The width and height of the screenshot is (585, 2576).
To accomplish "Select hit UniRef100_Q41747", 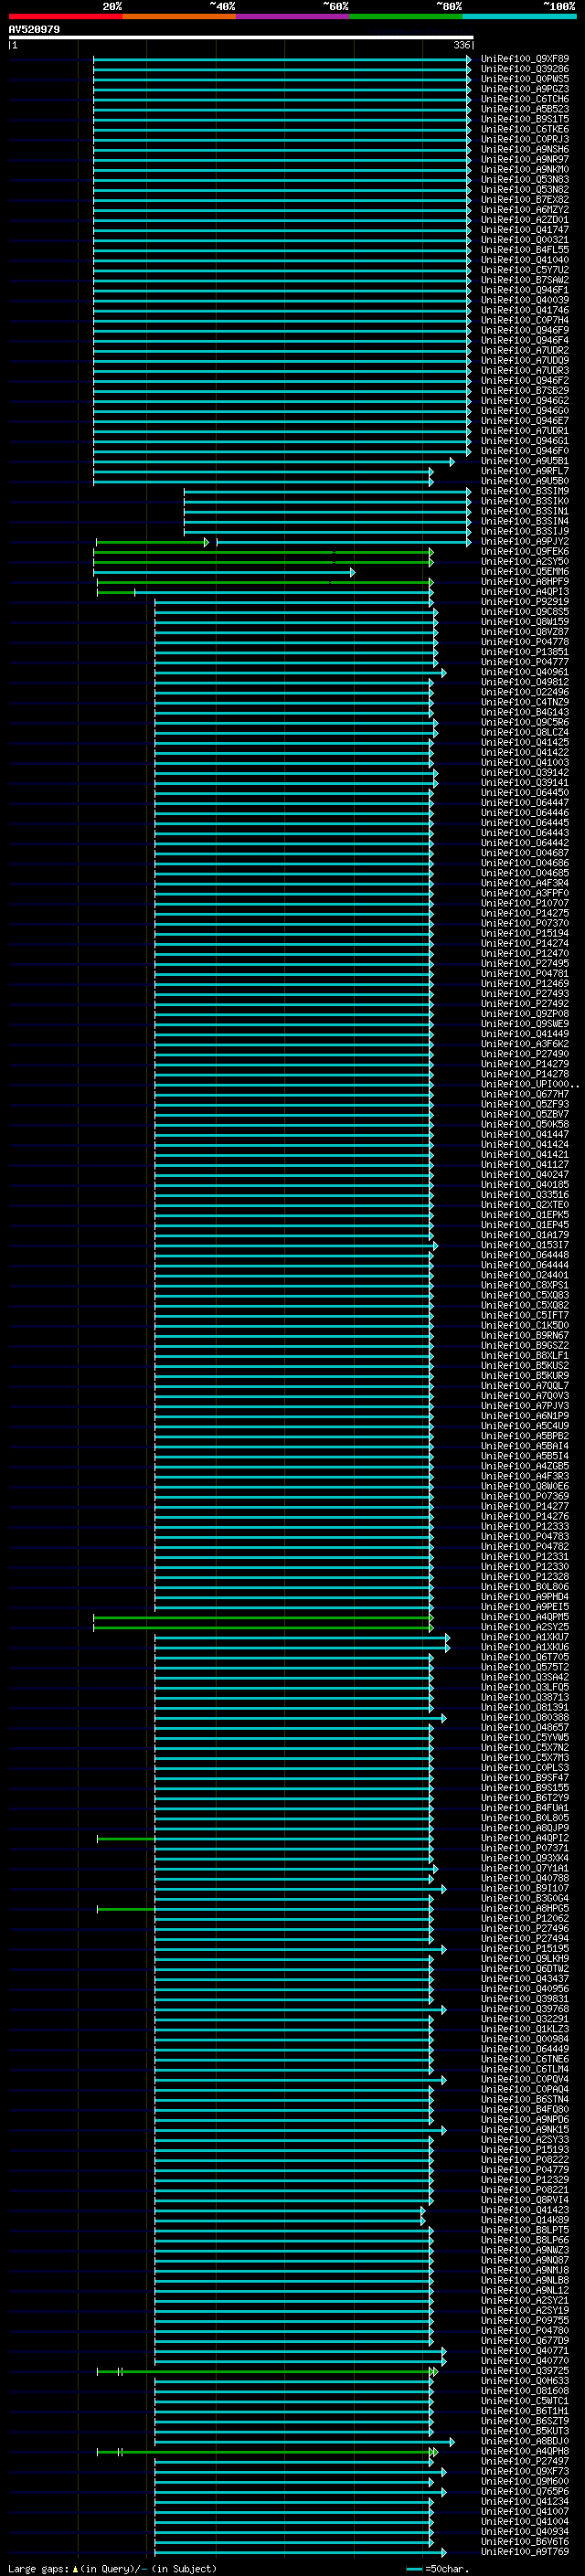I will 525,230.
